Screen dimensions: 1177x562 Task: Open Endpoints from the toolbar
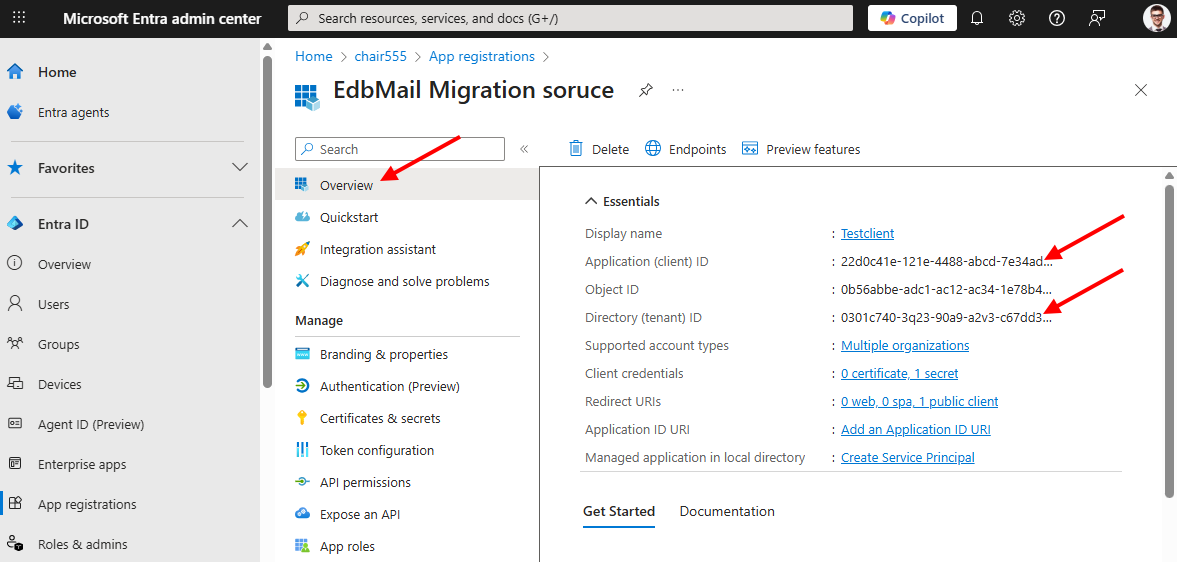(685, 149)
